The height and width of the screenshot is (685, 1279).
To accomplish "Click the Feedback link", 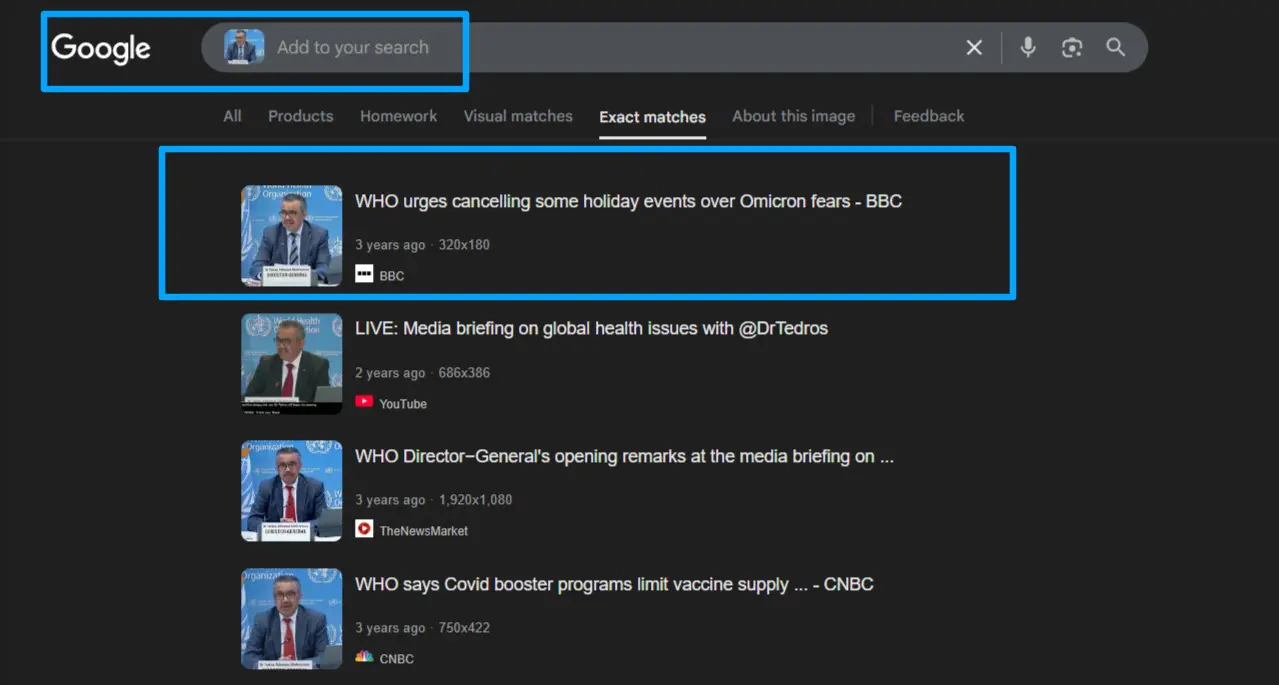I will click(929, 116).
